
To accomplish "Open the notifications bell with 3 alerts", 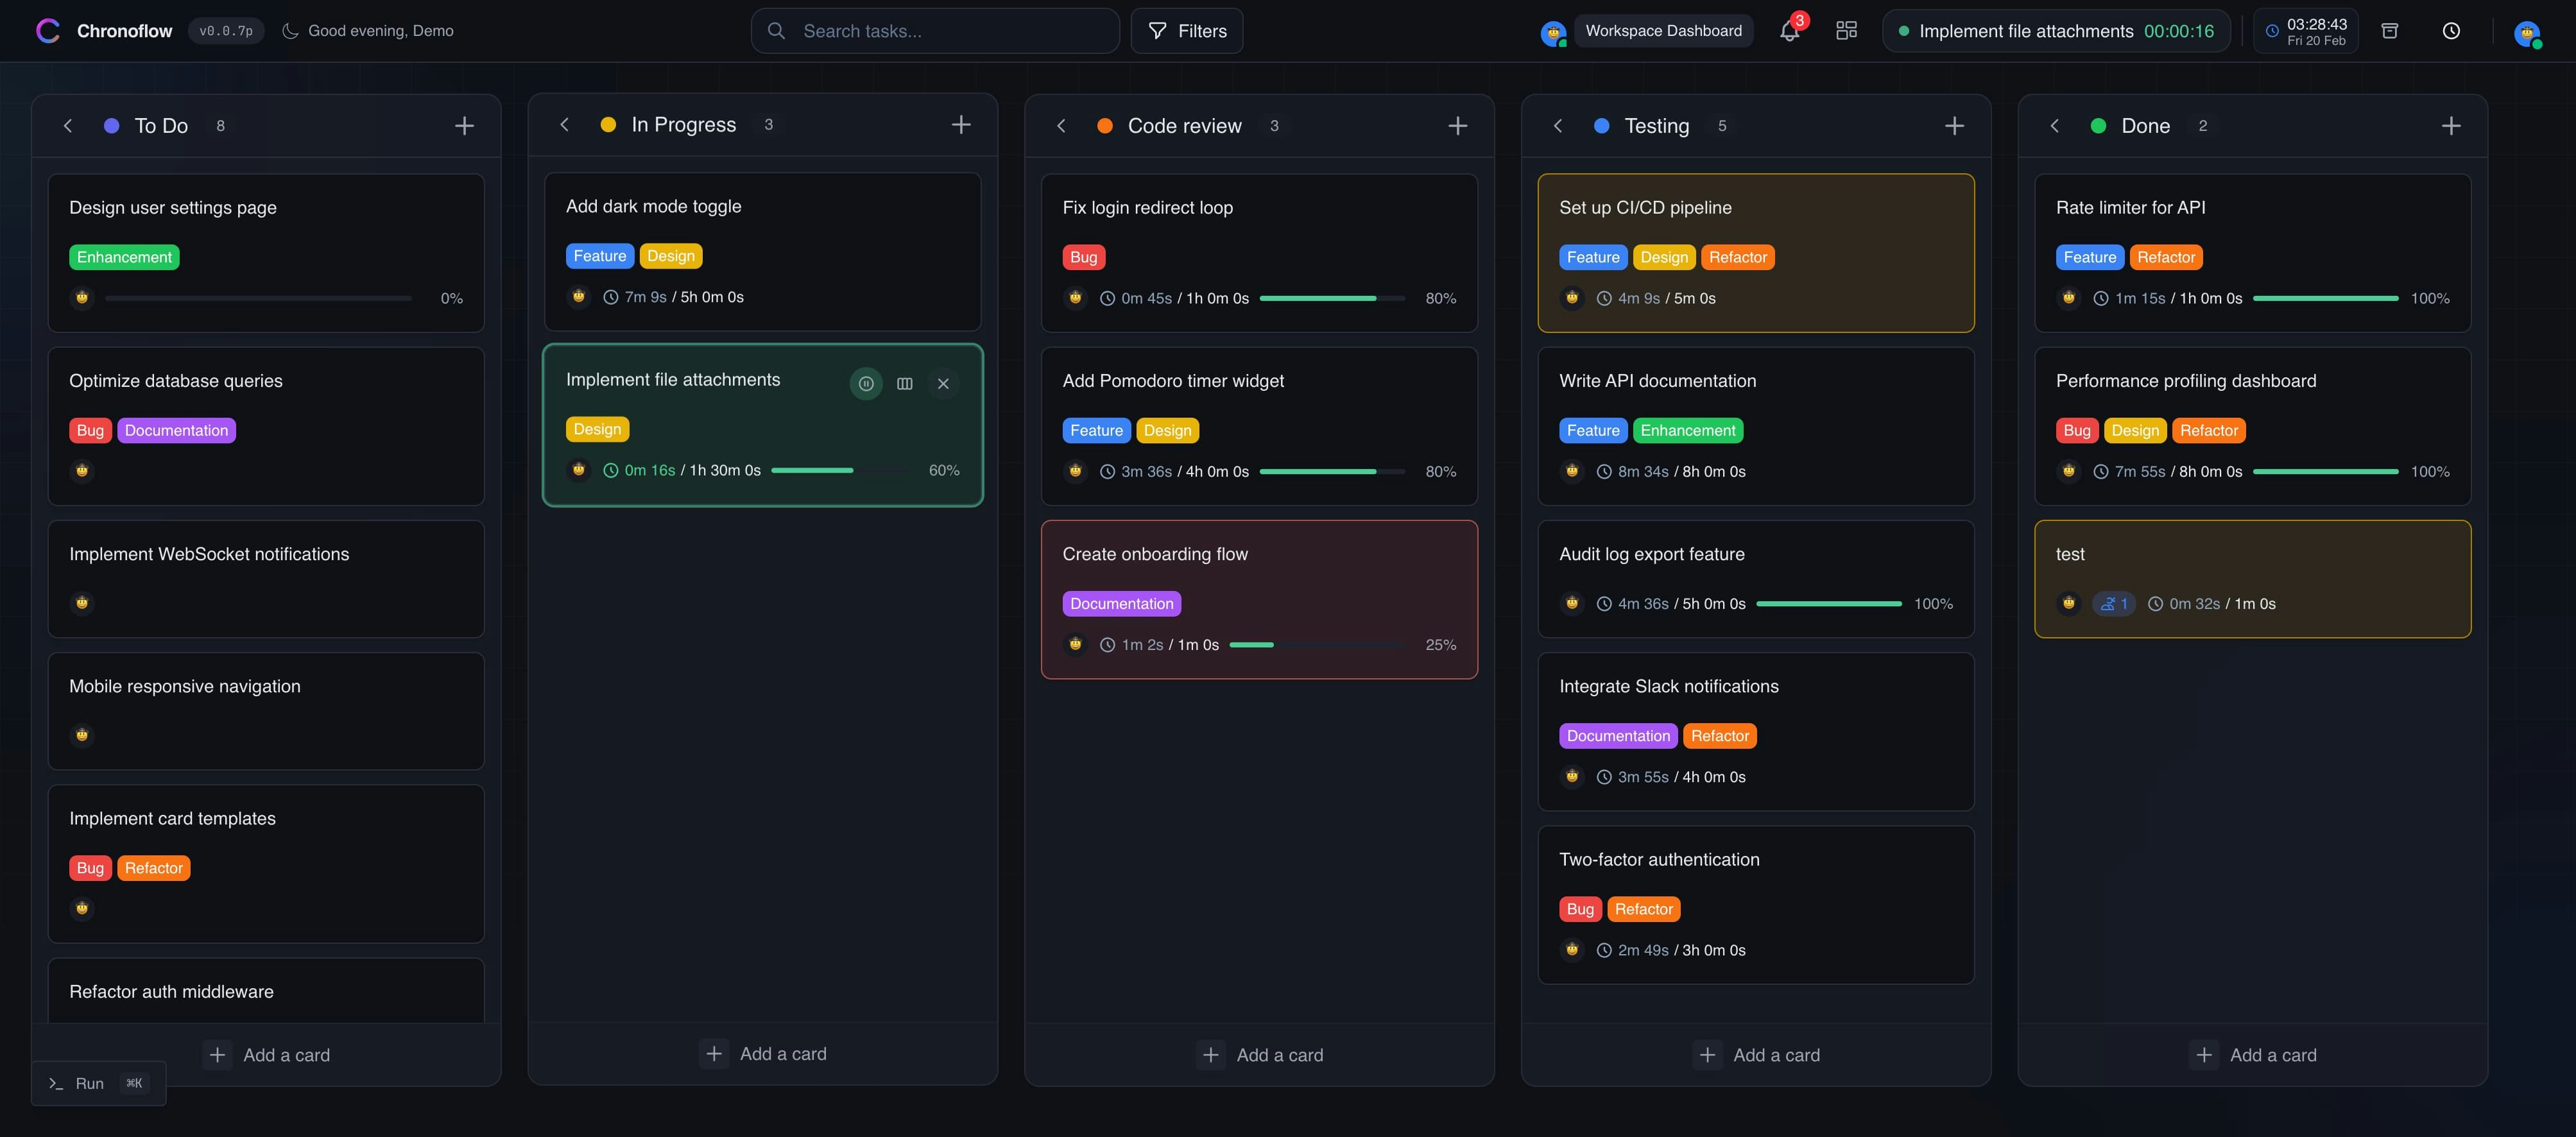I will [x=1789, y=31].
